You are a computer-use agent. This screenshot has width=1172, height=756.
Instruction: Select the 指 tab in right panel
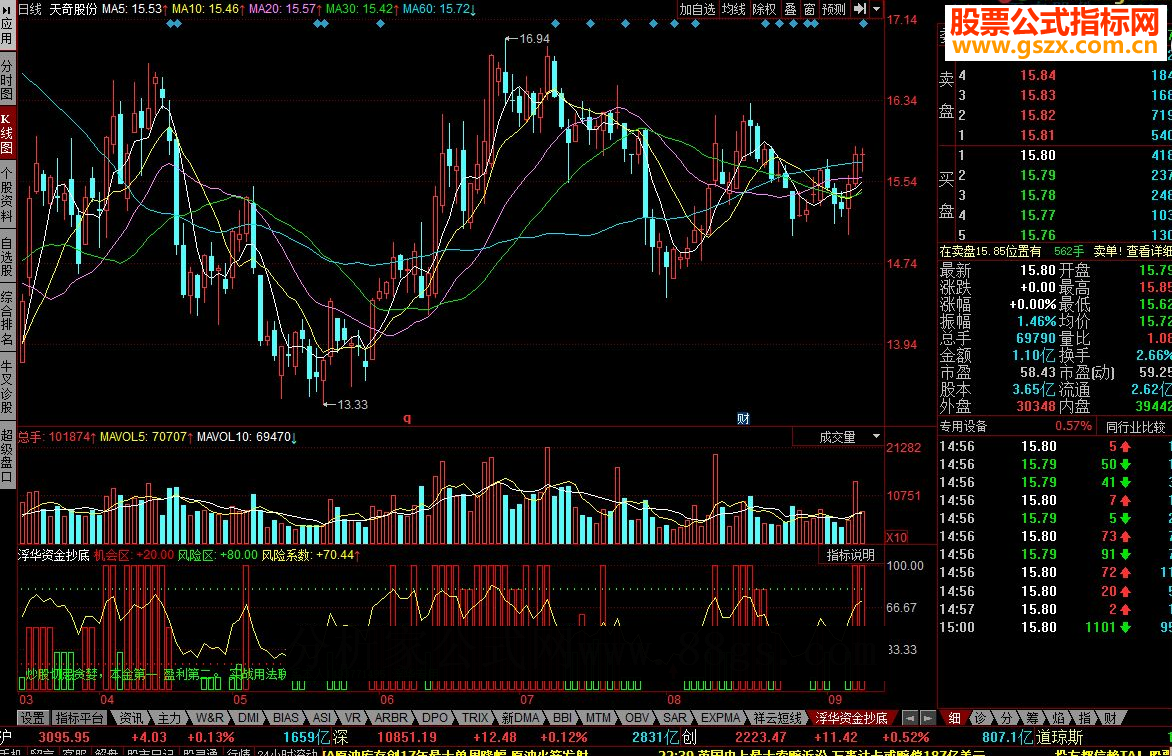point(1084,718)
